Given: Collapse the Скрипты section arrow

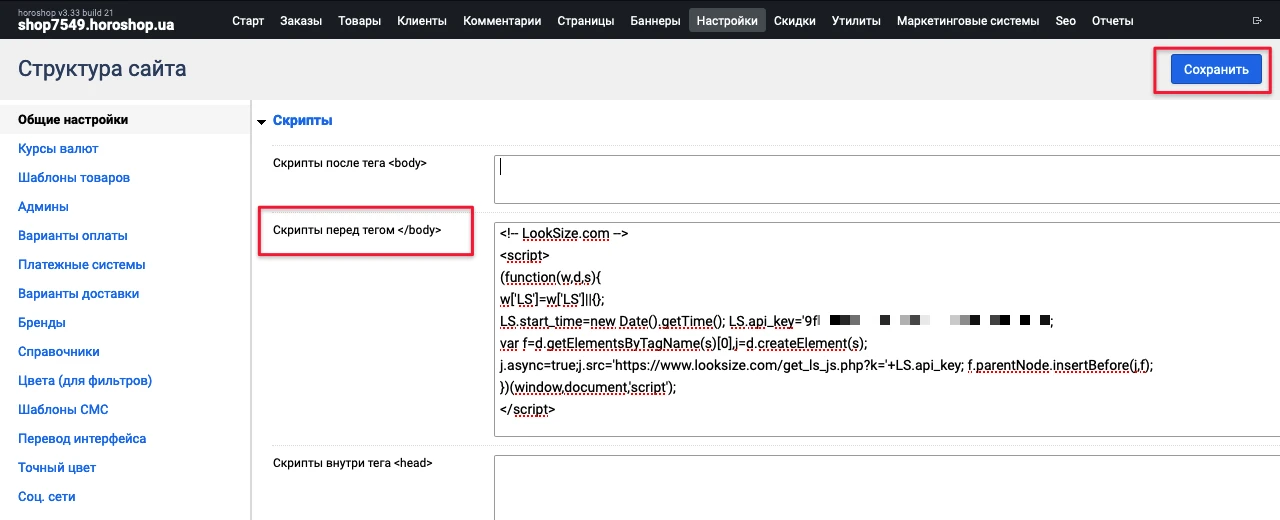Looking at the screenshot, I should [262, 121].
